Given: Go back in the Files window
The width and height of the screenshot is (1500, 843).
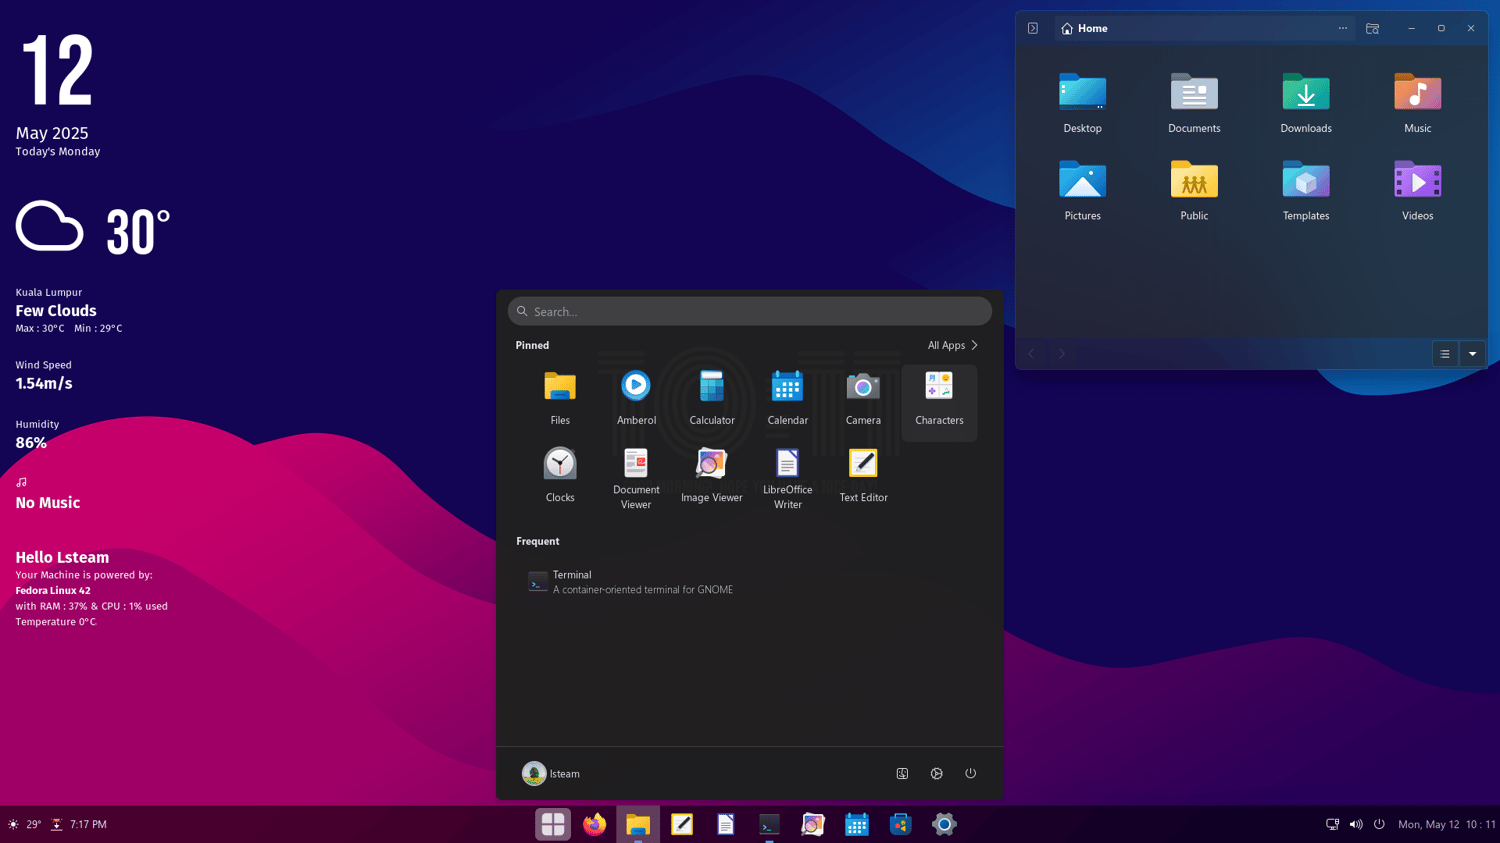Looking at the screenshot, I should [x=1032, y=353].
